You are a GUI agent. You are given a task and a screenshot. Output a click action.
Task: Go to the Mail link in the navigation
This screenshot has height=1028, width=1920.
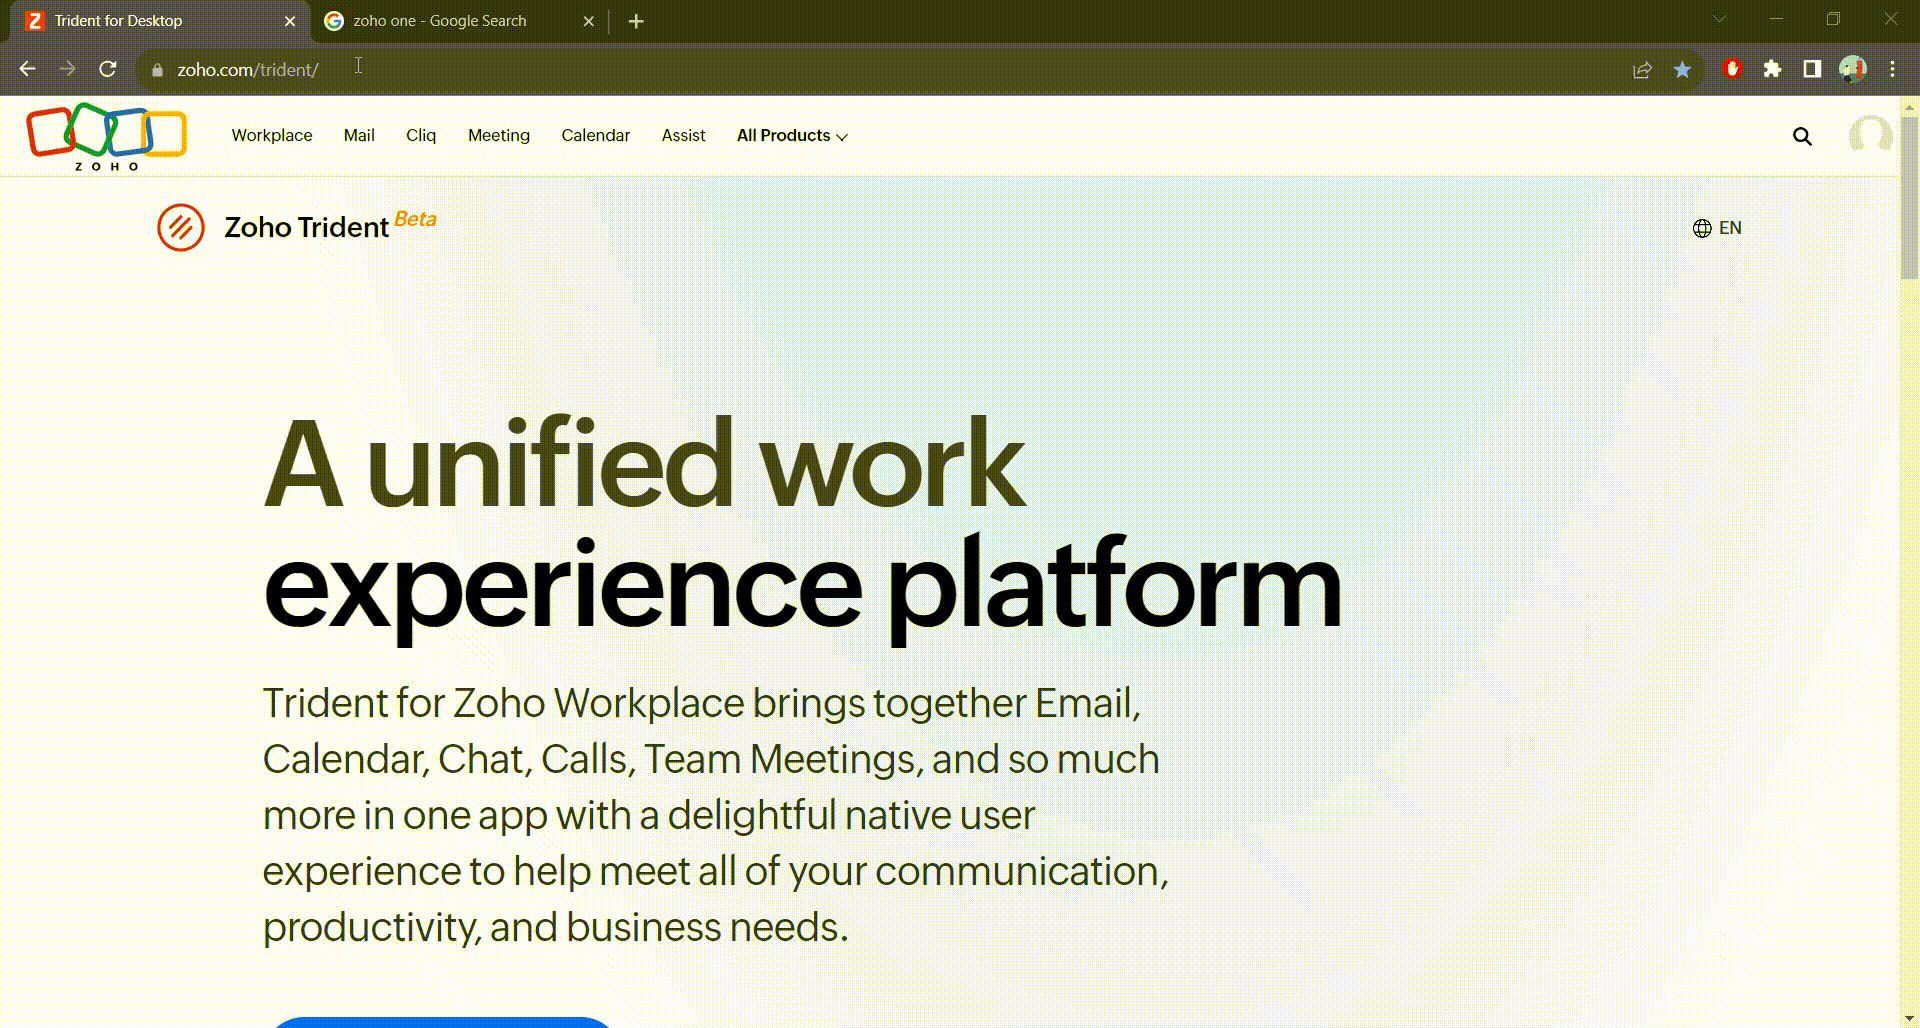359,136
